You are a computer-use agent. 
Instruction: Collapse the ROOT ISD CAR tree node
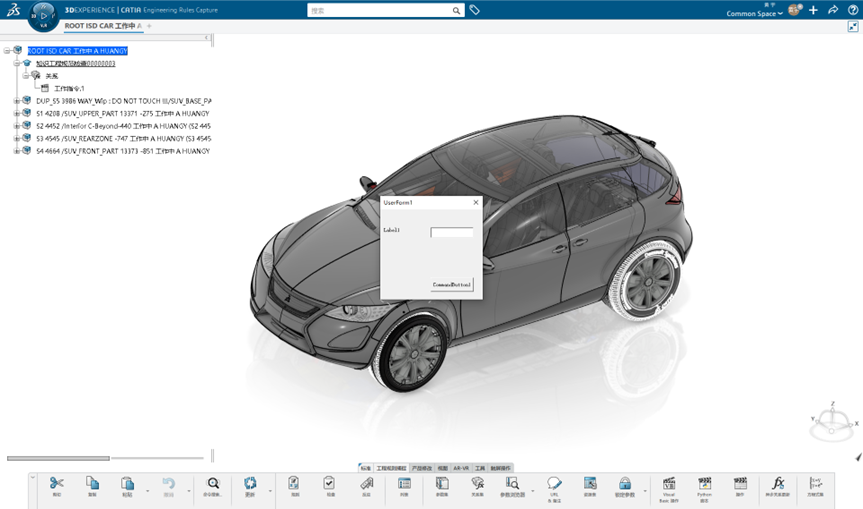7,51
